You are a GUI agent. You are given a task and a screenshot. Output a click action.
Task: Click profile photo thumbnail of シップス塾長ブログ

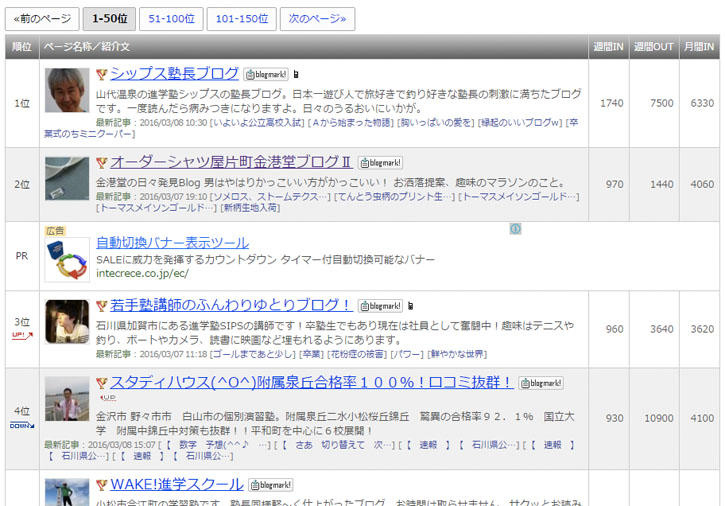point(66,90)
